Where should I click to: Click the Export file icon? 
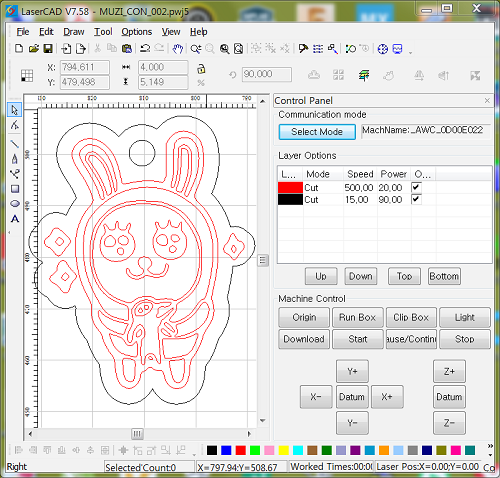click(81, 49)
